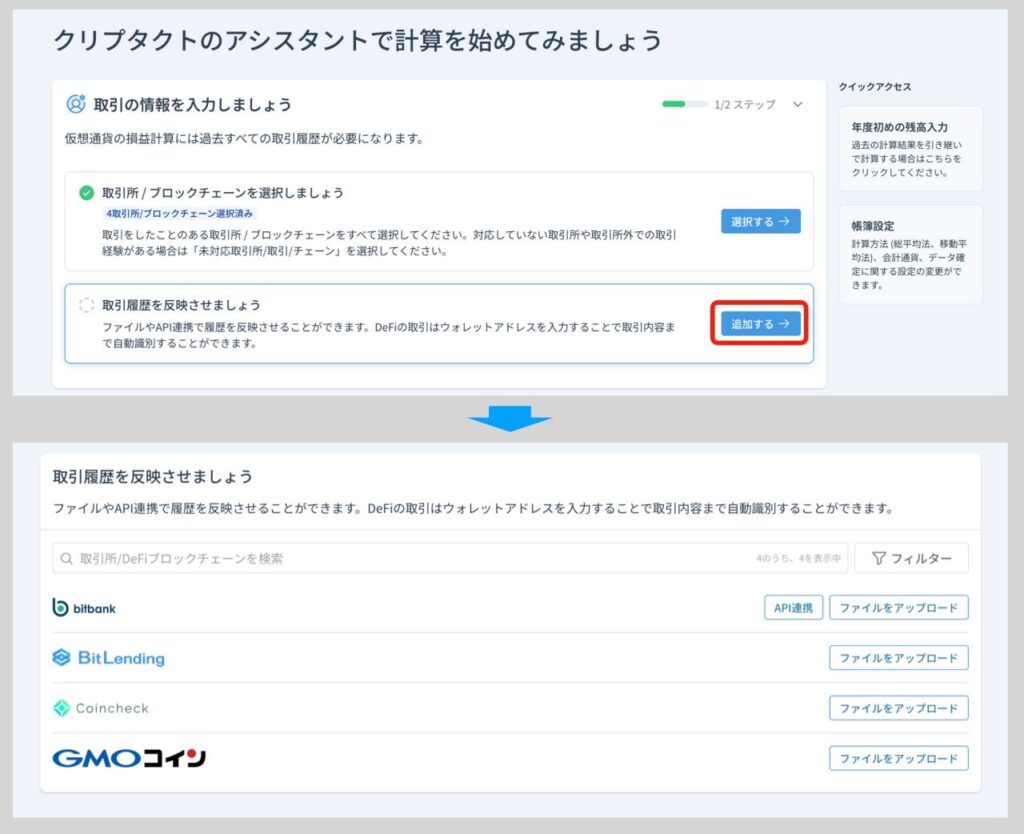This screenshot has width=1024, height=834.
Task: Select the BitLending service icon
Action: click(62, 658)
